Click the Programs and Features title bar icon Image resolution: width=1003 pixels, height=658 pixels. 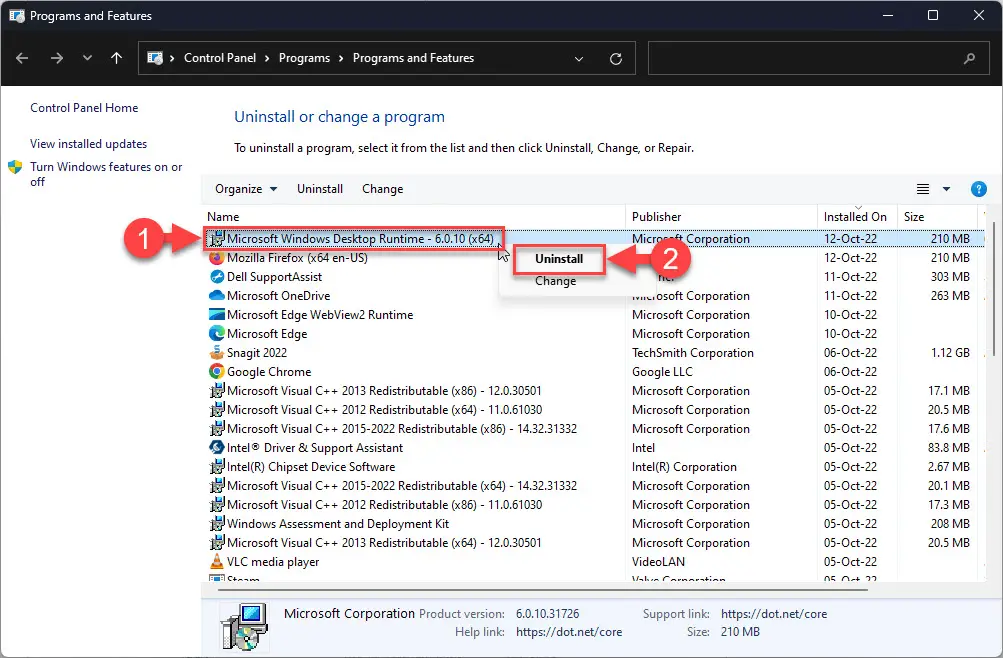coord(17,15)
